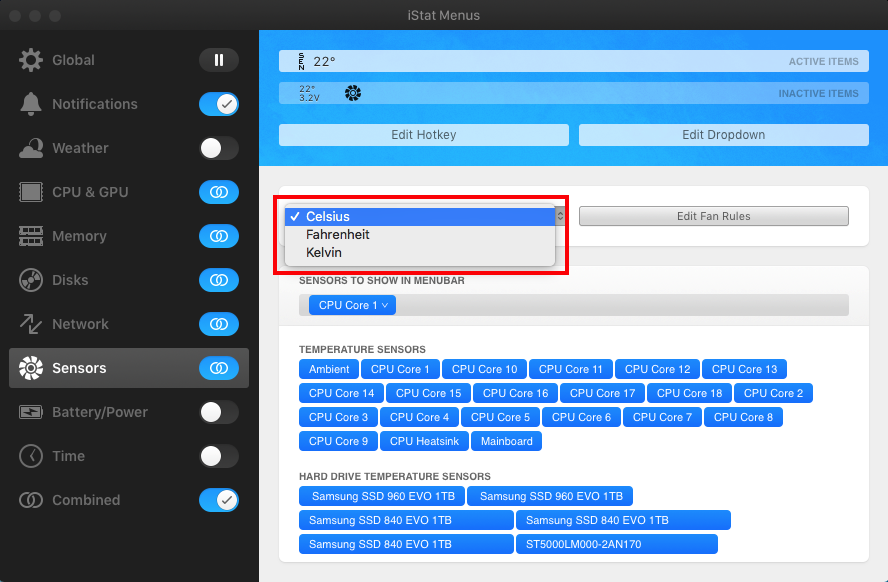Enable the Weather switch
This screenshot has height=582, width=888.
[219, 148]
